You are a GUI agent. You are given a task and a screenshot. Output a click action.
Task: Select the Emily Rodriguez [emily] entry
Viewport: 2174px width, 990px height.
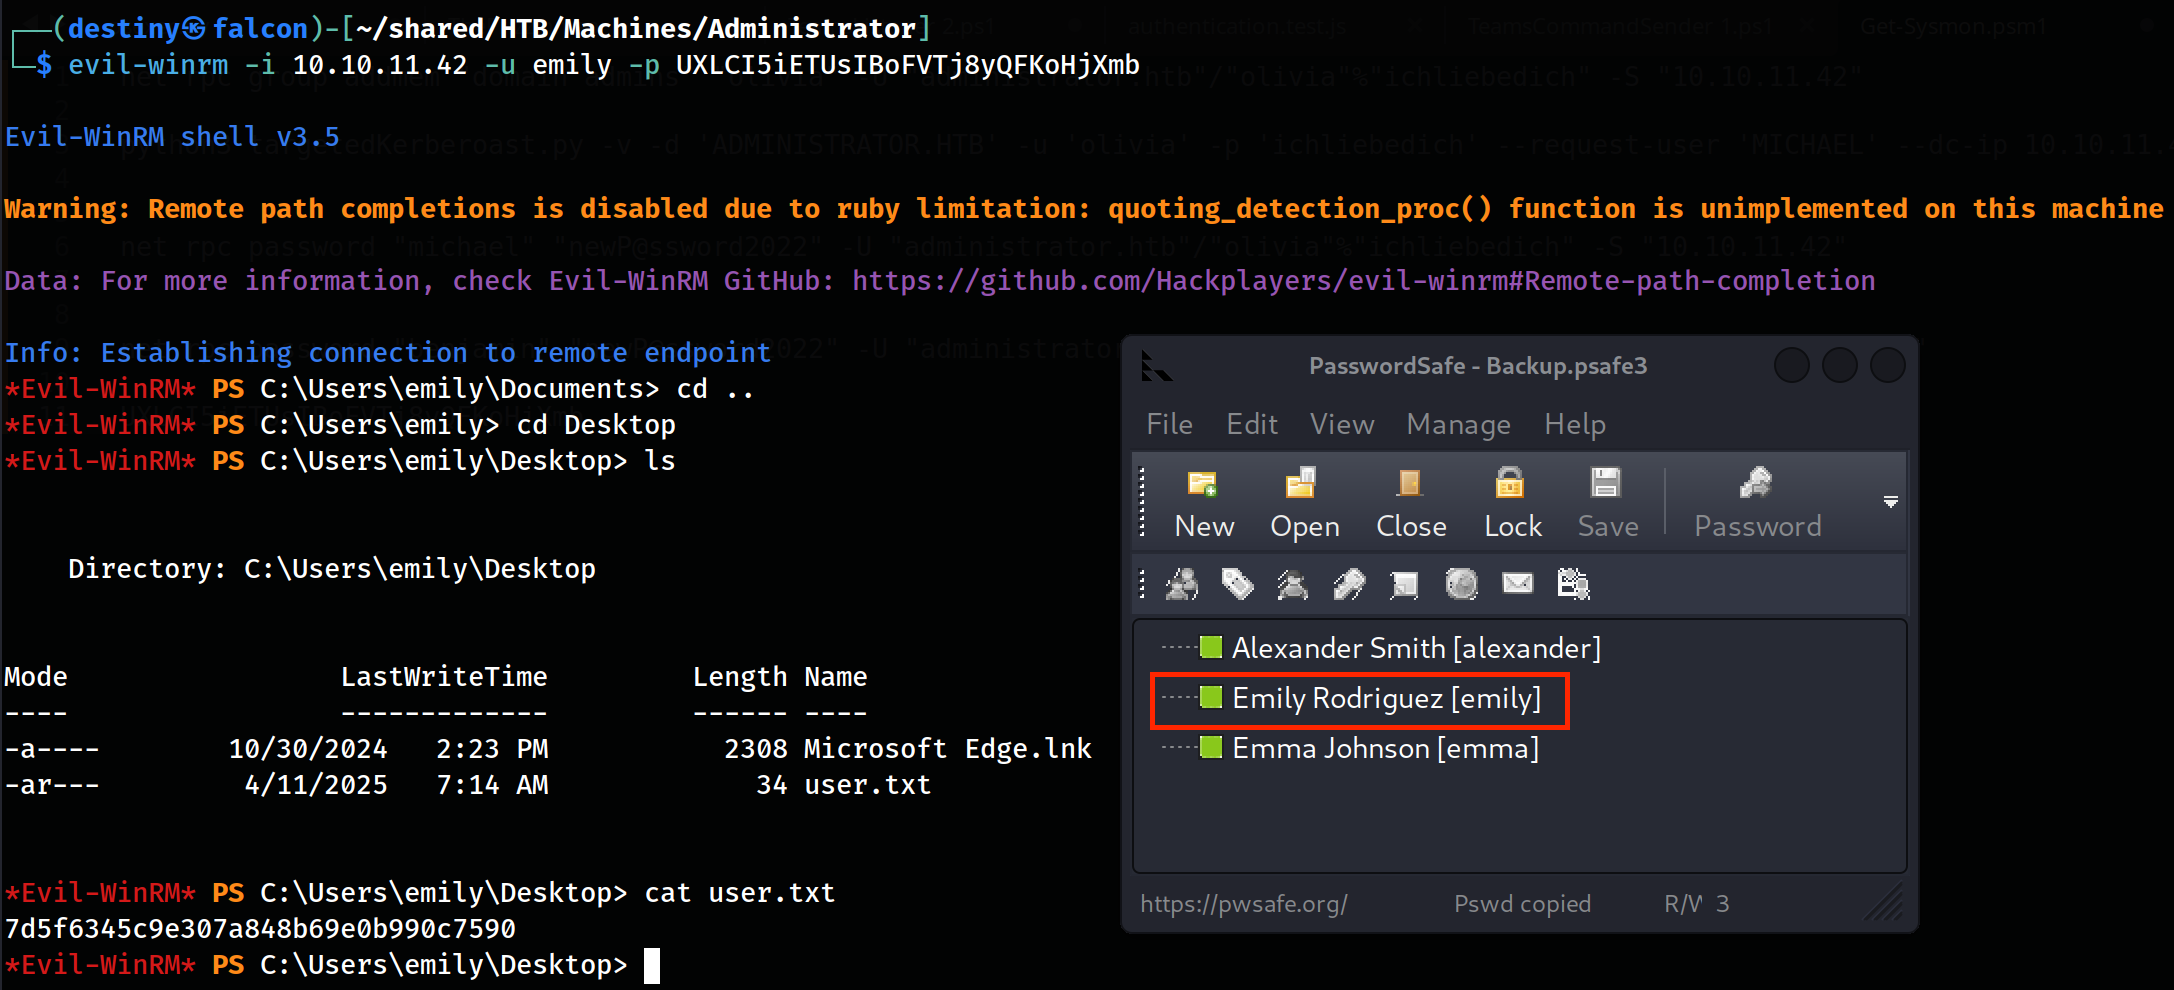point(1386,699)
